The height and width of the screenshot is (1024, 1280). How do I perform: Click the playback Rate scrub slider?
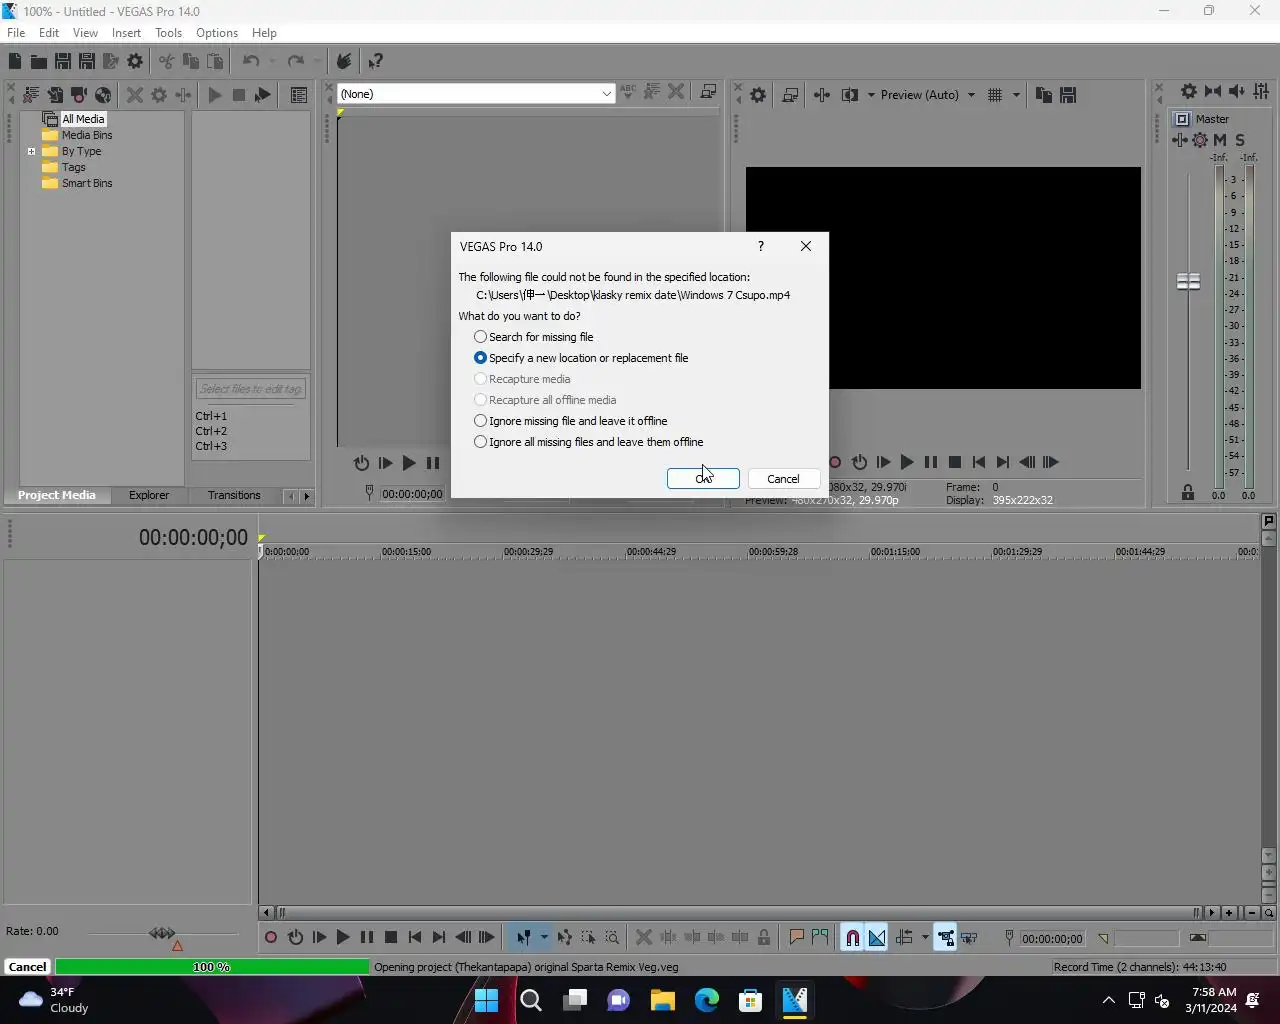[162, 934]
